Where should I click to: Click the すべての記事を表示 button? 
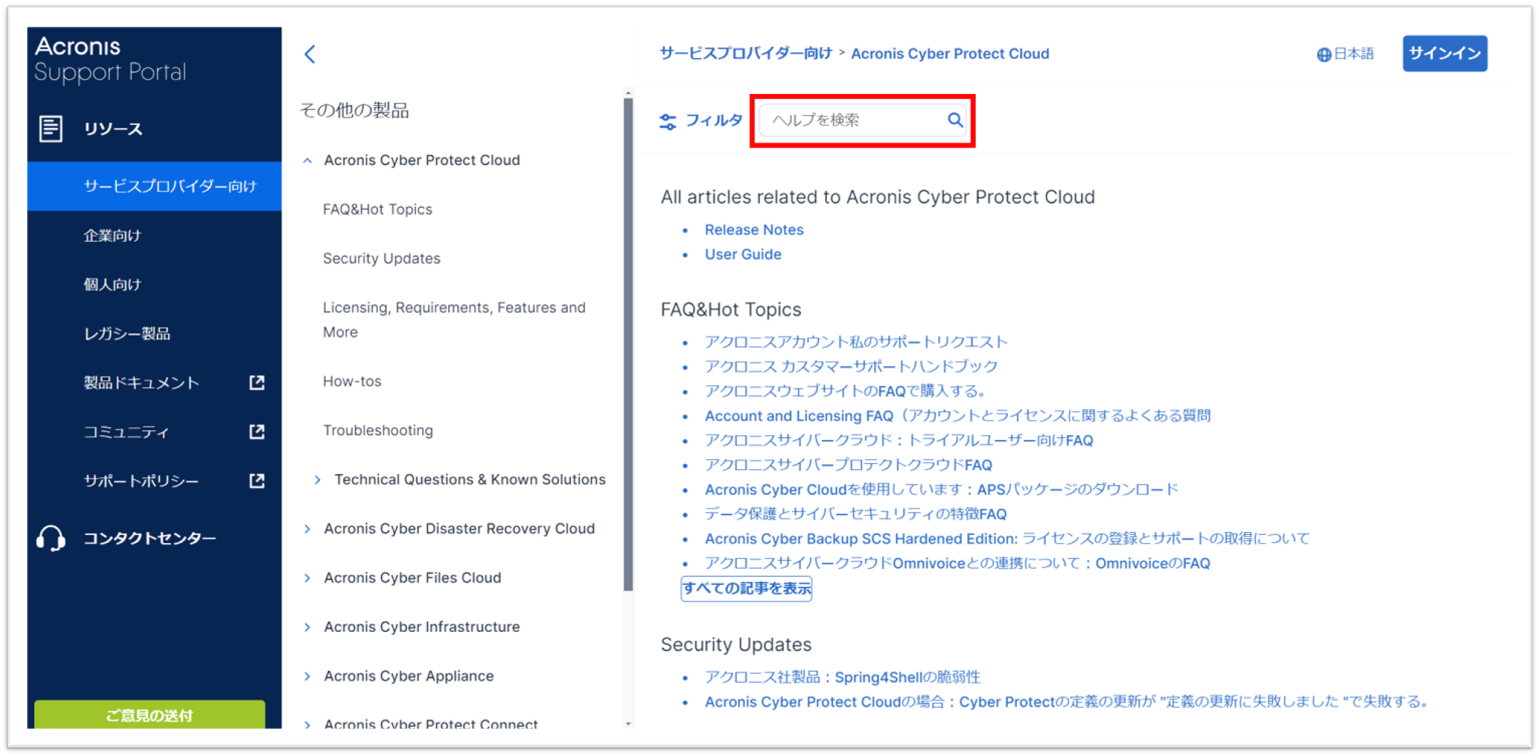pos(746,588)
